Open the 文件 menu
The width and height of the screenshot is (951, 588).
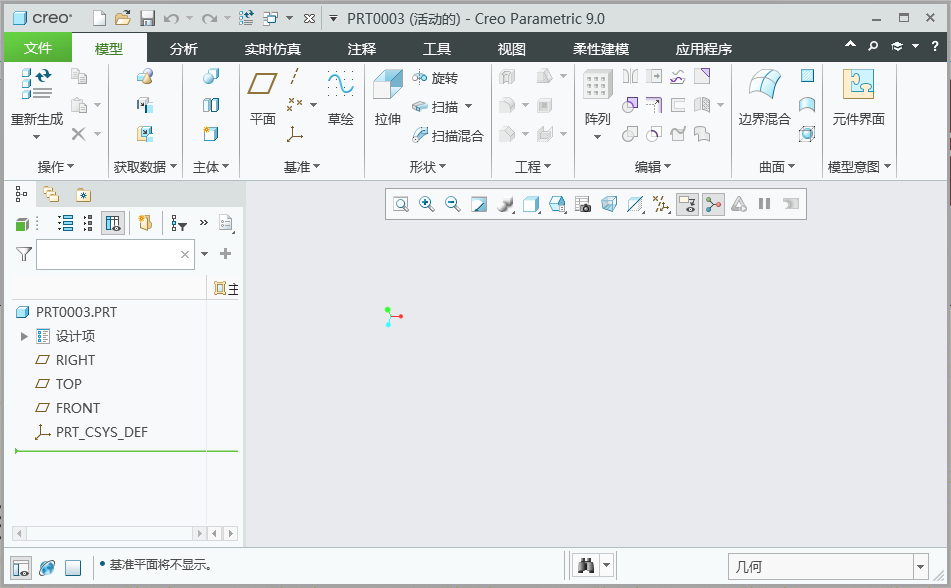pyautogui.click(x=38, y=48)
